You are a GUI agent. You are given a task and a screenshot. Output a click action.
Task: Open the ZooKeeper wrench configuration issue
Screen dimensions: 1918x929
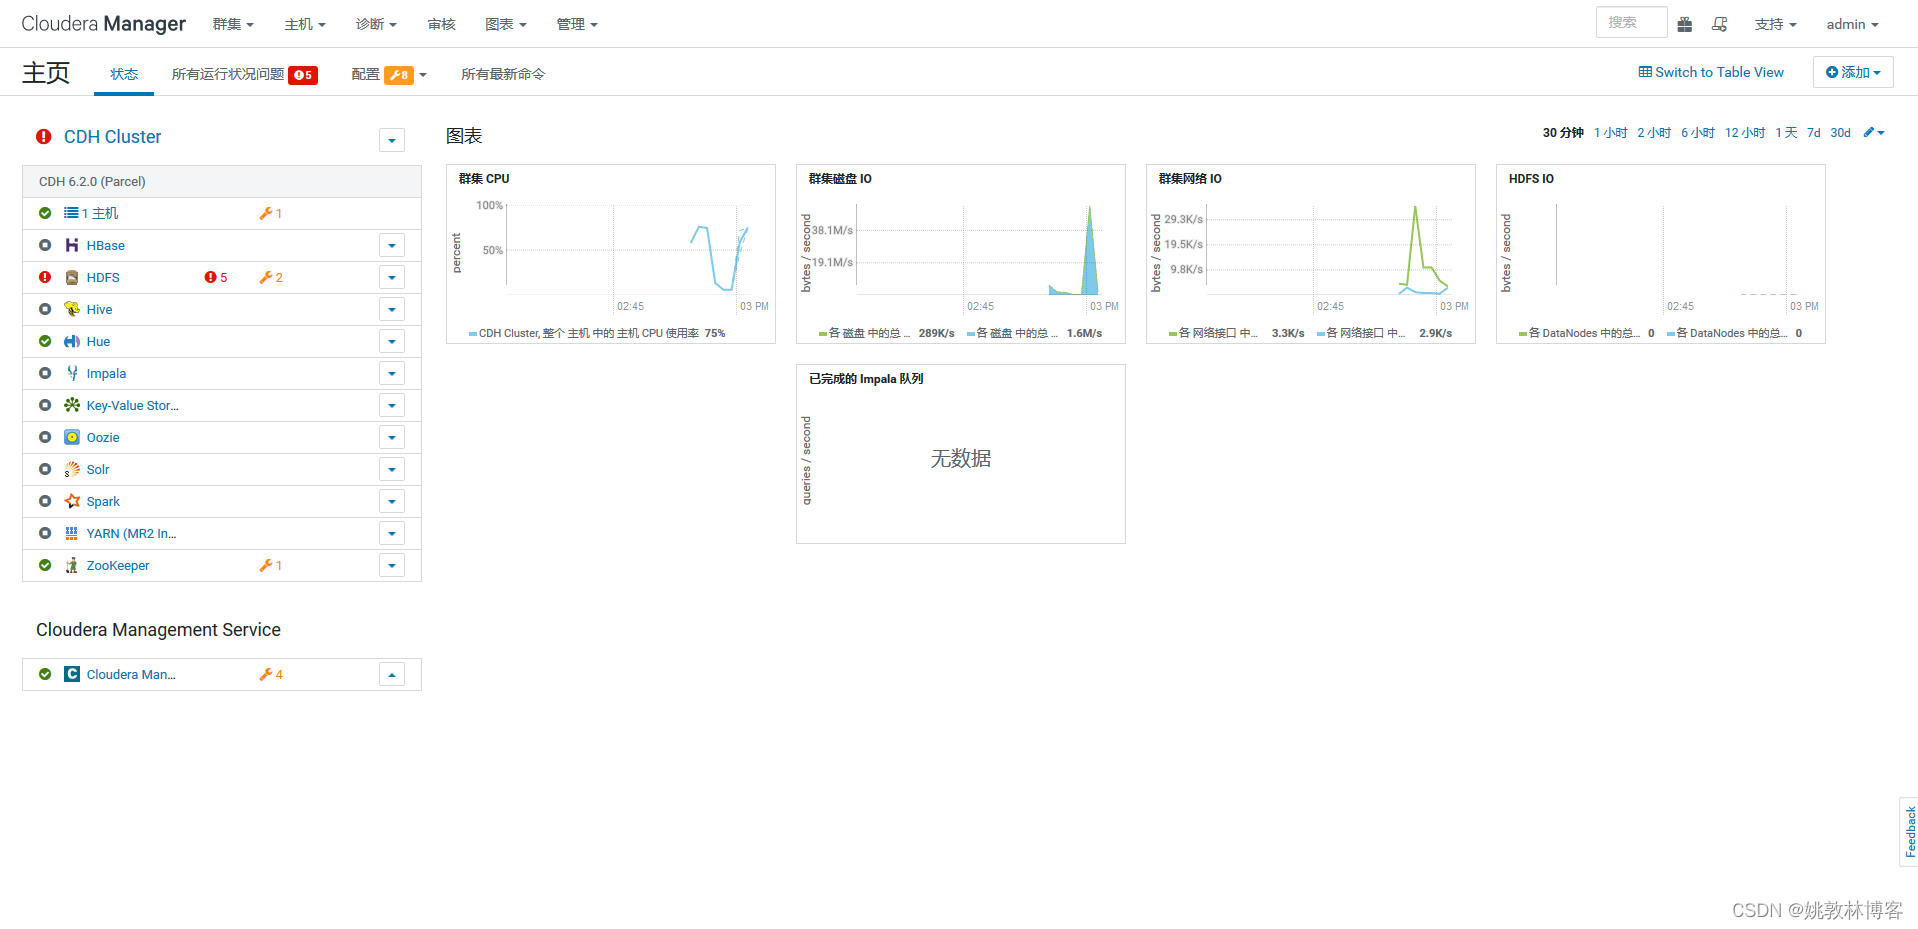click(271, 565)
